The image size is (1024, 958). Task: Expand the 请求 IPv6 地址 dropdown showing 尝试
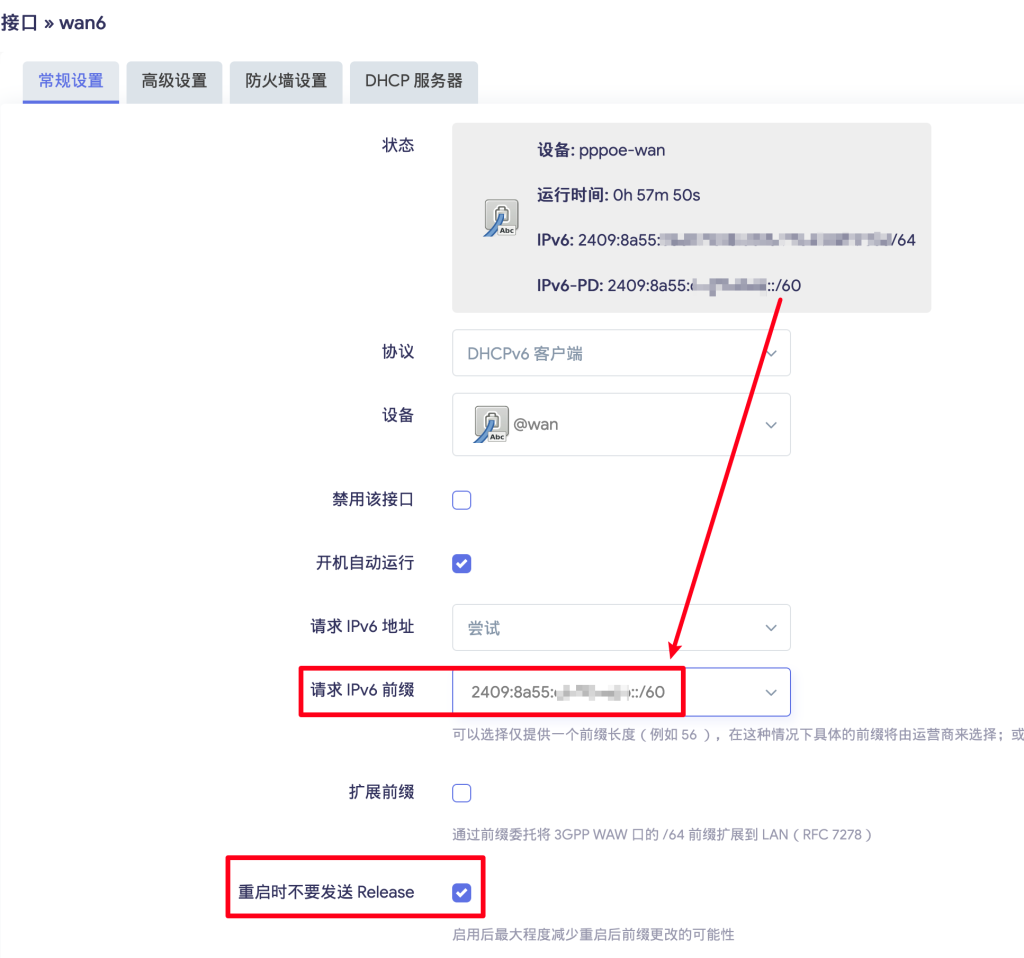(x=621, y=628)
